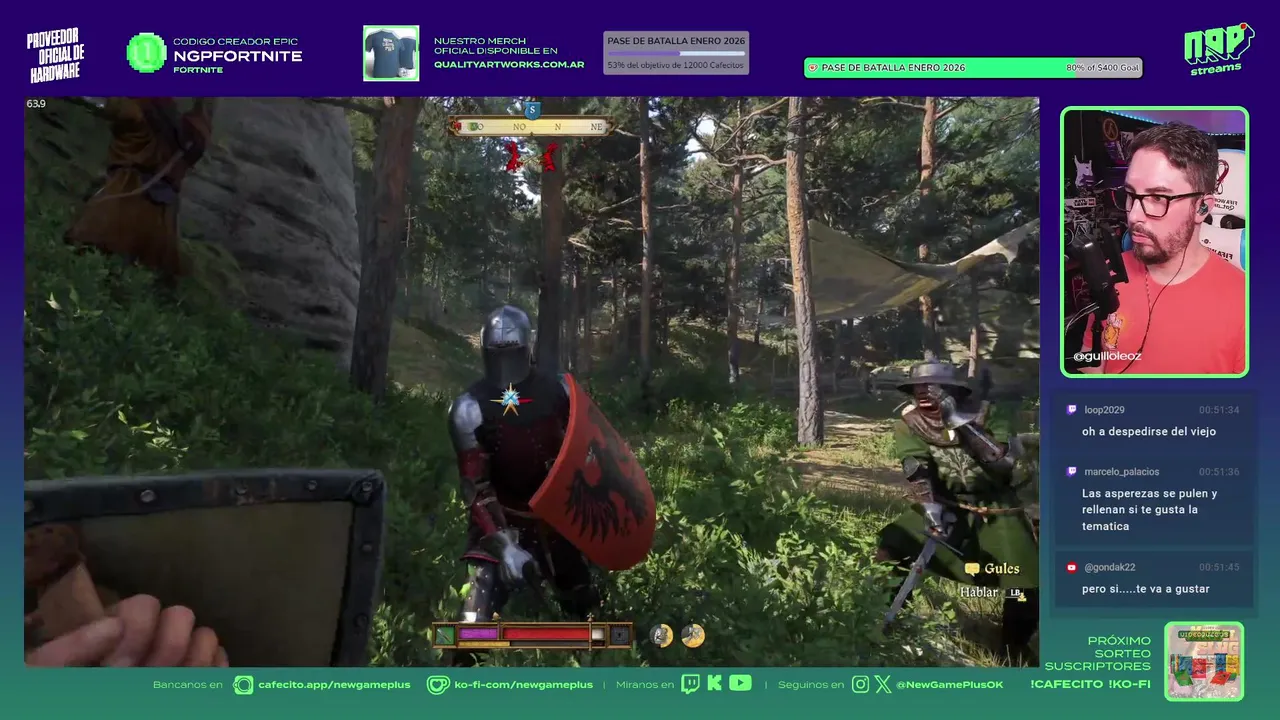Image resolution: width=1280 pixels, height=720 pixels.
Task: Click the Proveedor Oficial de Hardware logo
Action: point(55,56)
